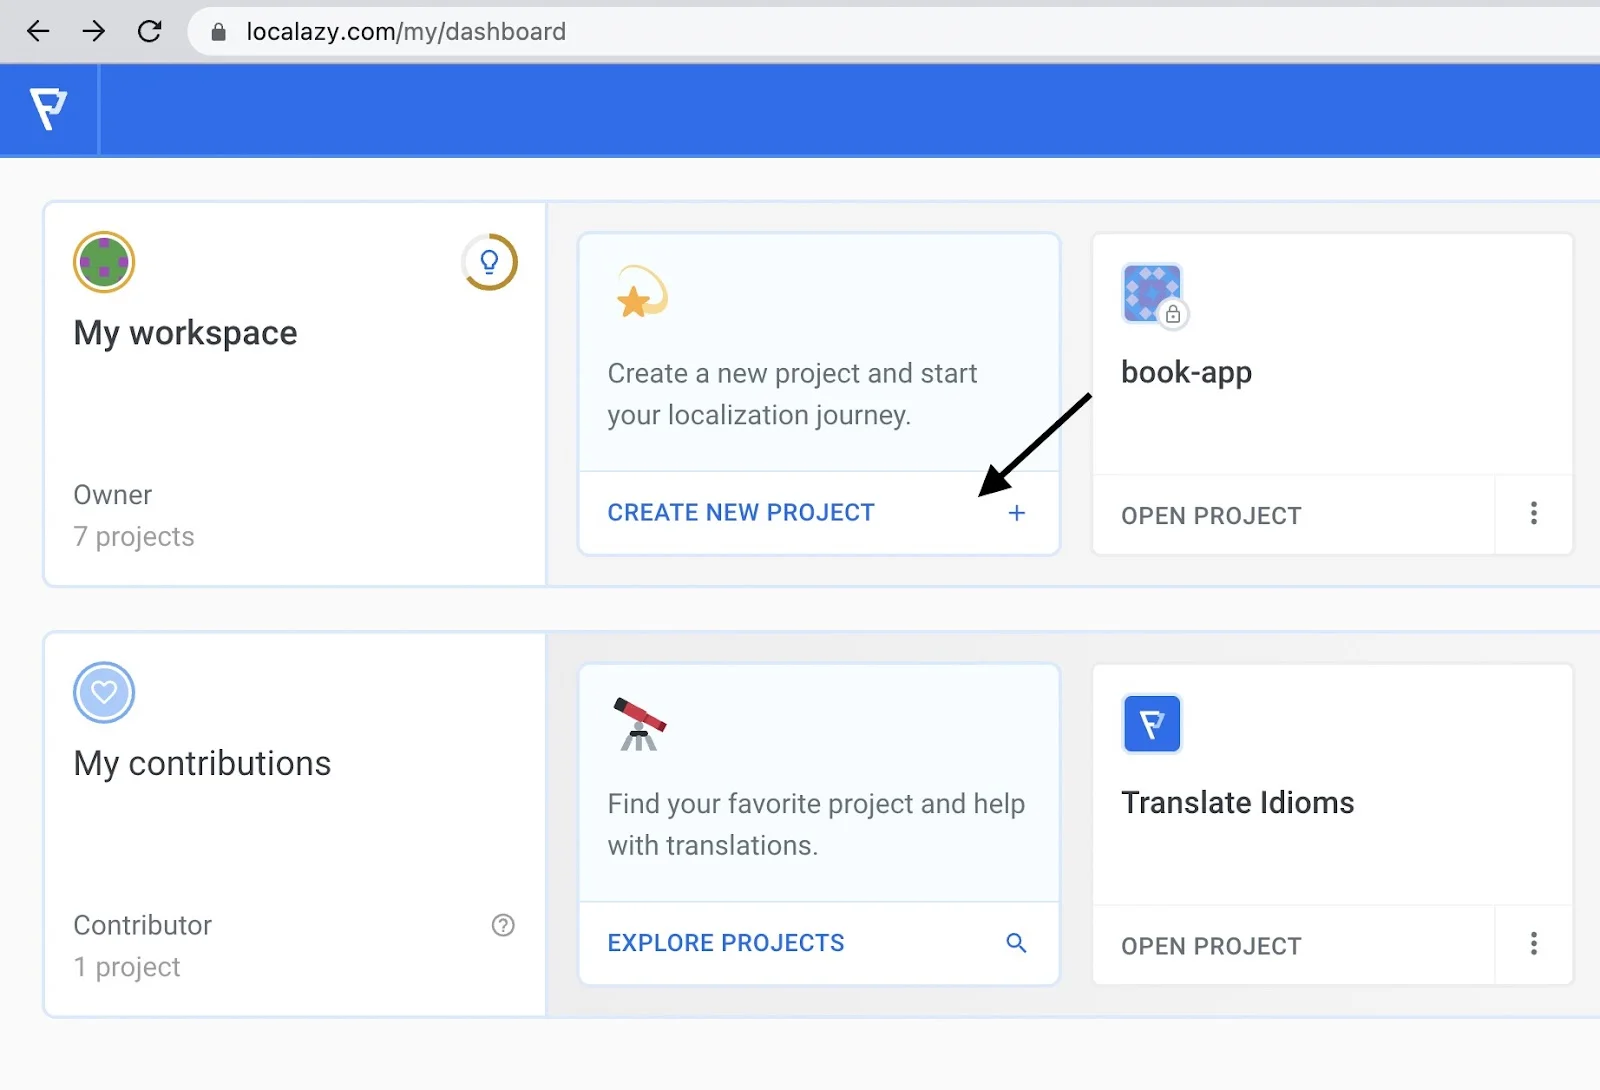The width and height of the screenshot is (1600, 1090).
Task: Click the Localazy logo in header
Action: pyautogui.click(x=48, y=109)
